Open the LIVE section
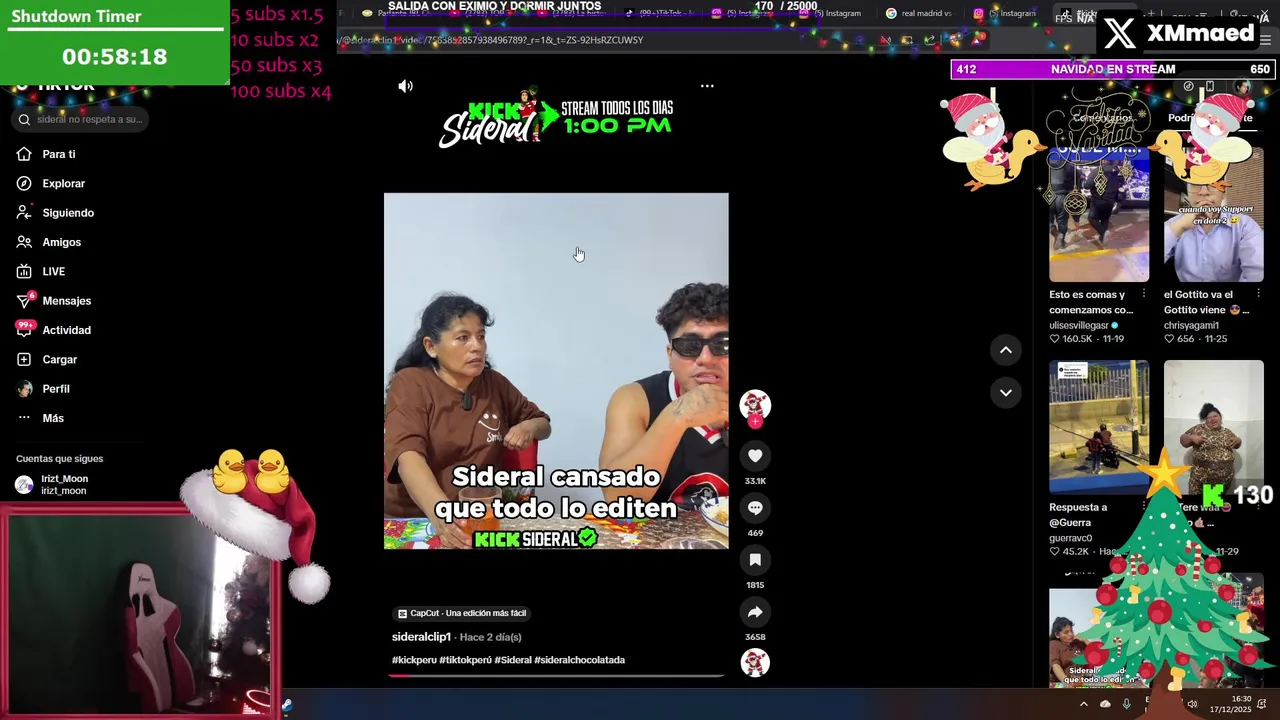Image resolution: width=1280 pixels, height=720 pixels. coord(53,271)
